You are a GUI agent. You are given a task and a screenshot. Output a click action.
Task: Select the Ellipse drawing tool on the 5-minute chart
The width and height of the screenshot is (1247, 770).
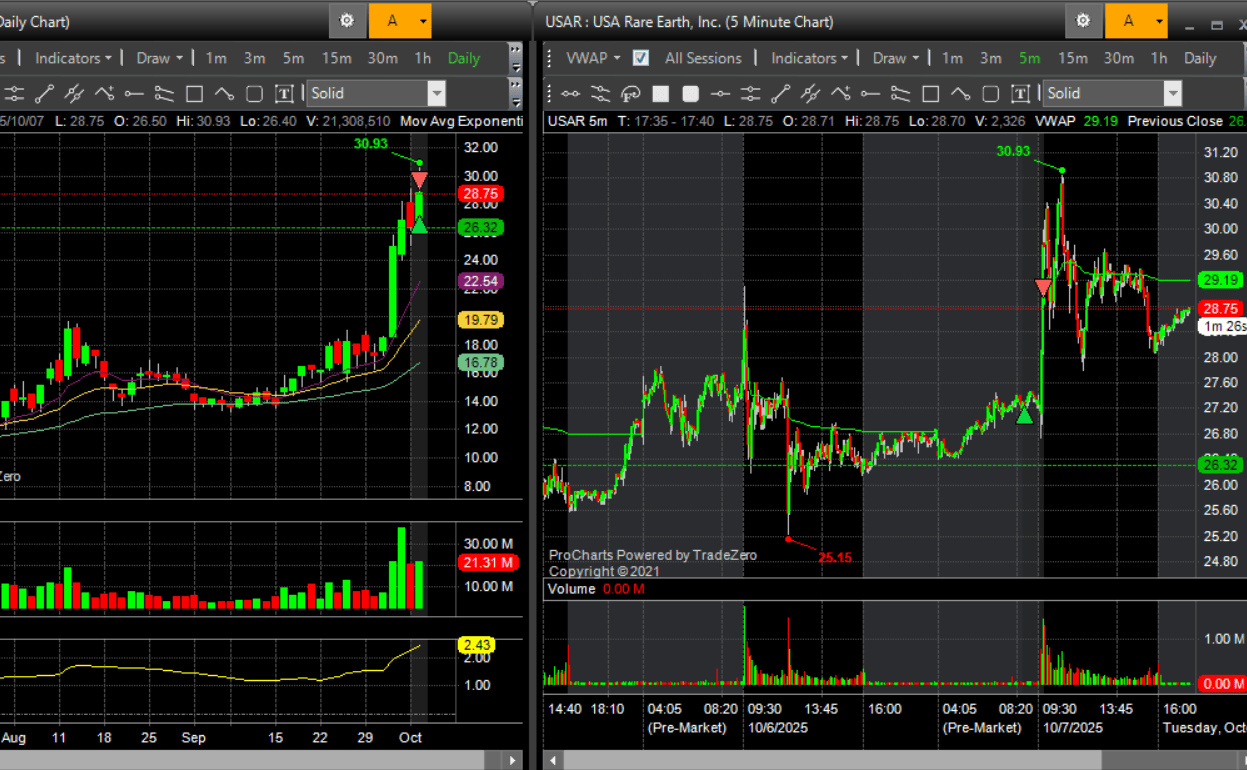tap(988, 93)
